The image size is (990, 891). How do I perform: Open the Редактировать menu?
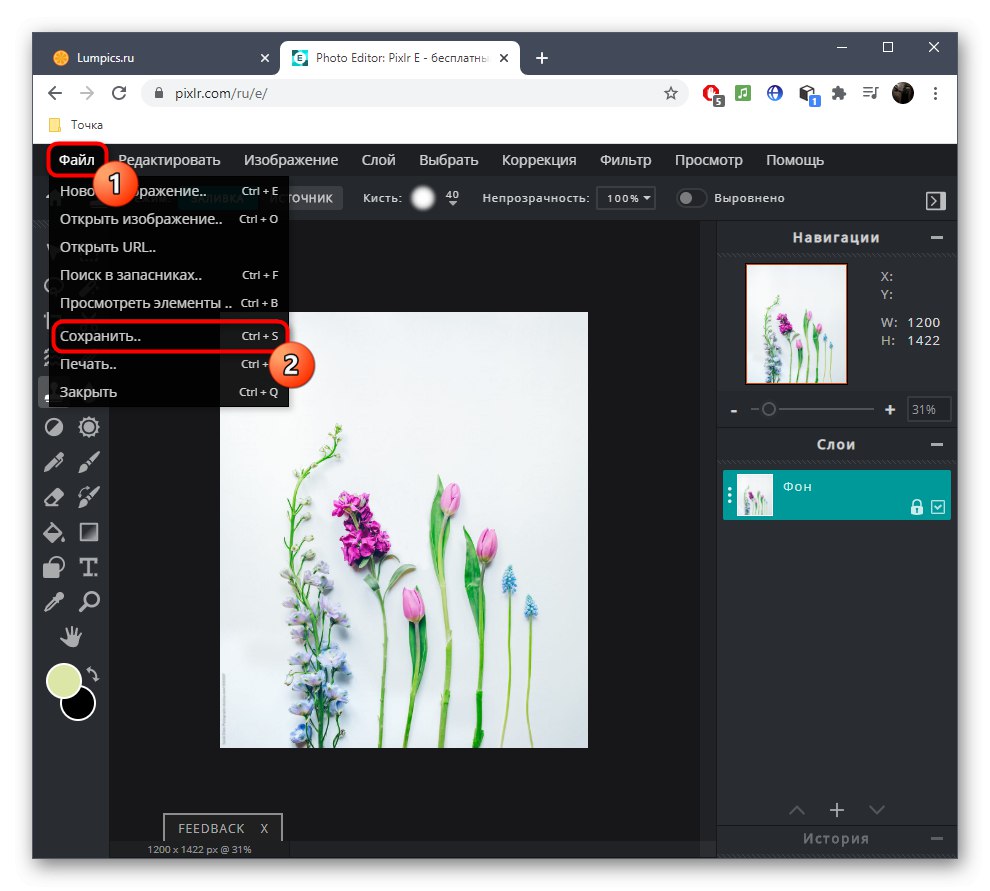coord(169,160)
